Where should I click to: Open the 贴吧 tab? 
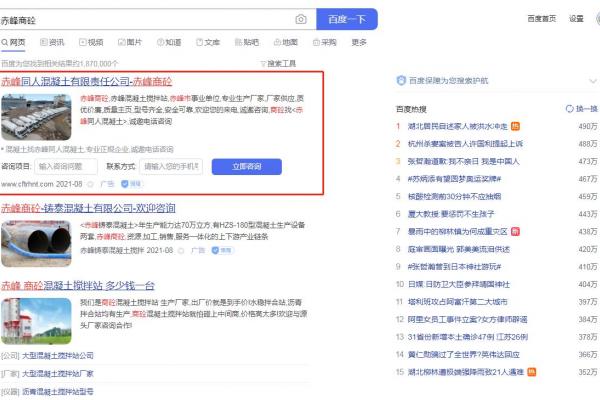click(x=247, y=42)
